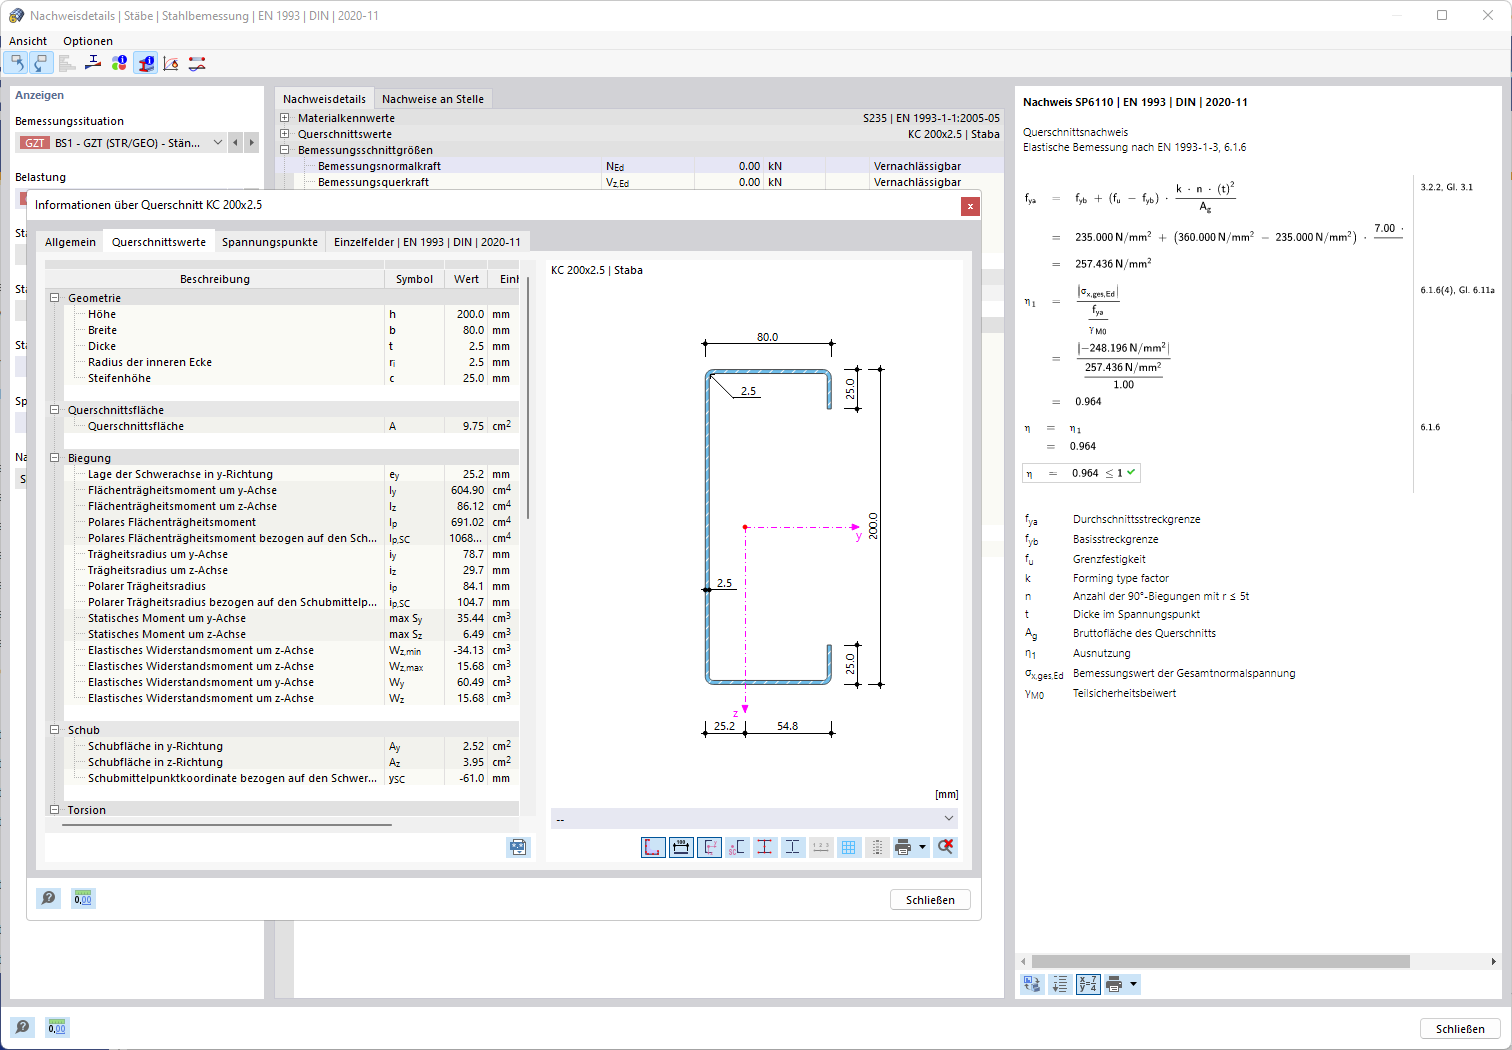
Task: Open the Einzelfelder EN 1993 tab
Action: pyautogui.click(x=427, y=242)
